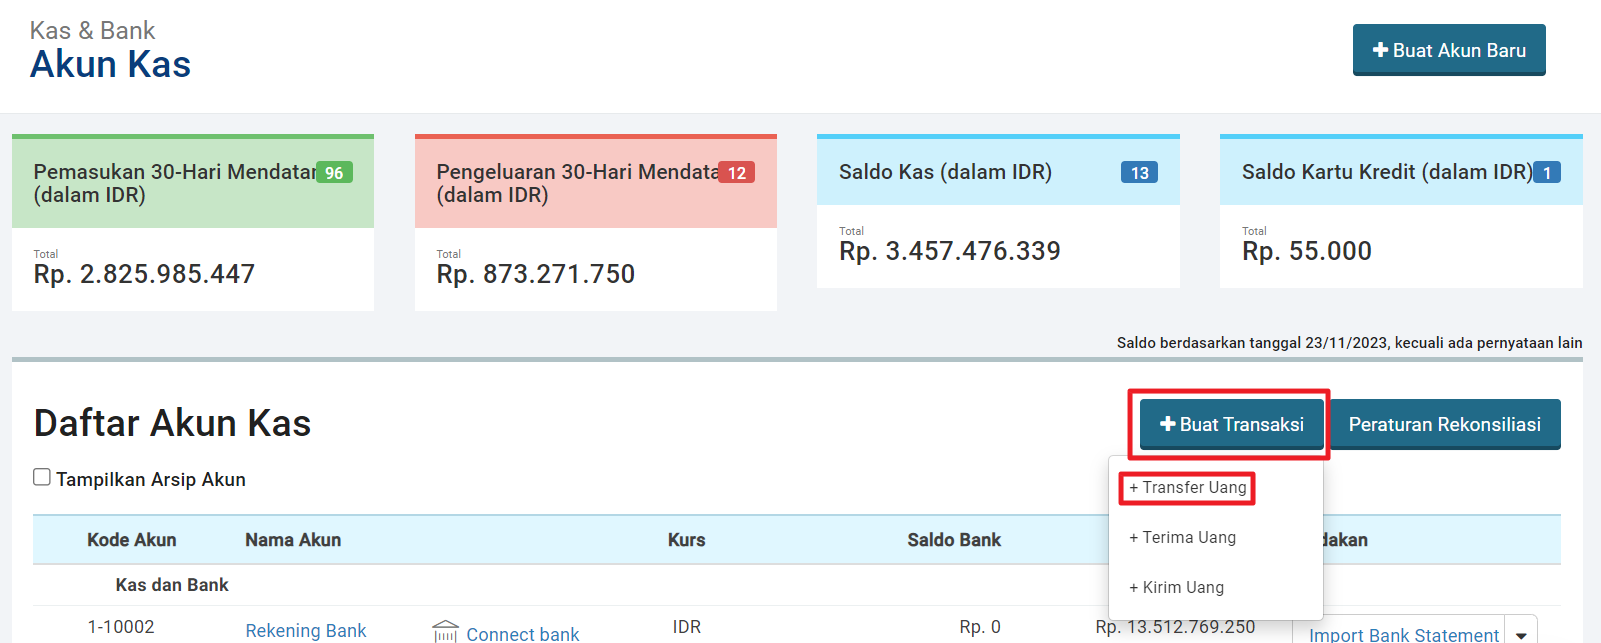This screenshot has width=1601, height=643.
Task: Click the bank building icon beside Connect bank
Action: click(445, 632)
